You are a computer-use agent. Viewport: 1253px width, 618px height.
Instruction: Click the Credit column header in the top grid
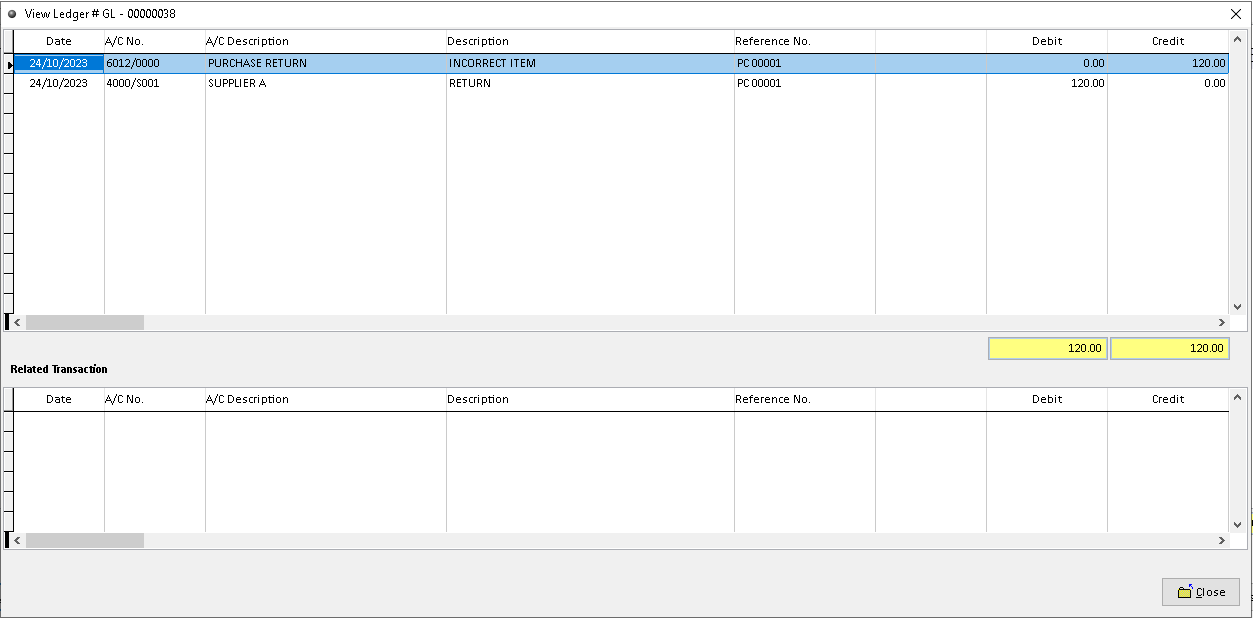[x=1167, y=41]
